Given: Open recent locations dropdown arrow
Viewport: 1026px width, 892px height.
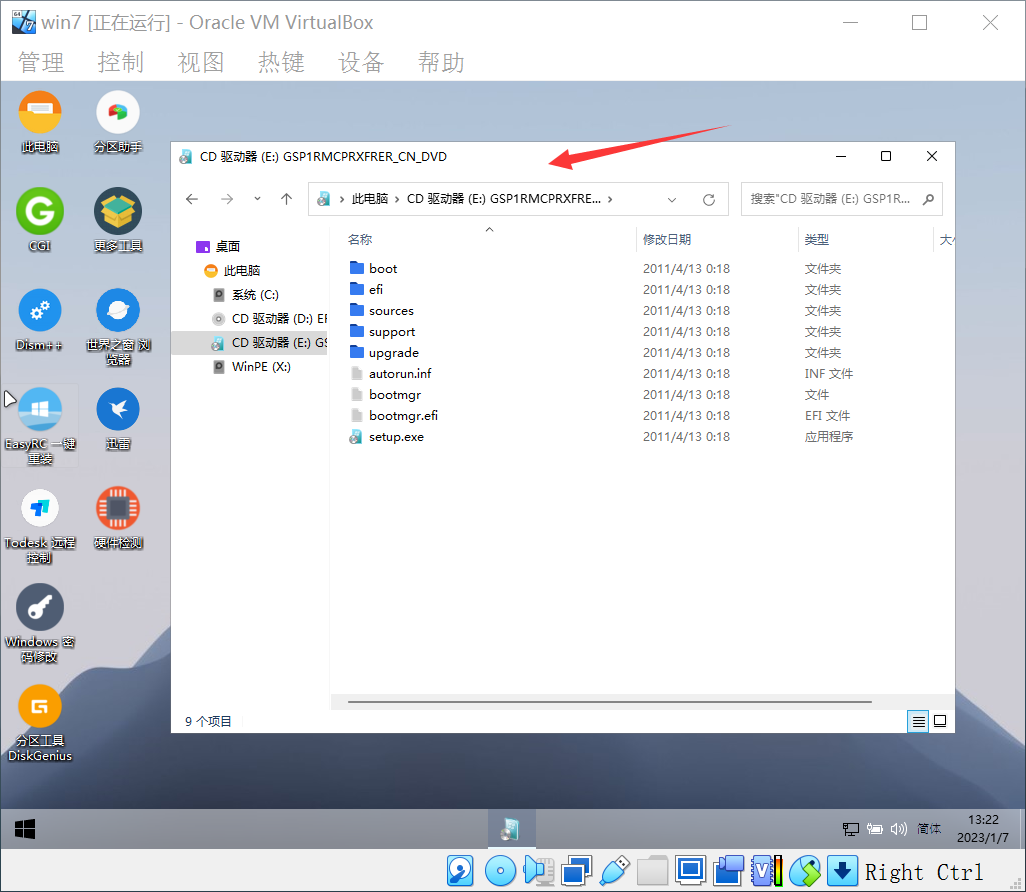Looking at the screenshot, I should (257, 199).
